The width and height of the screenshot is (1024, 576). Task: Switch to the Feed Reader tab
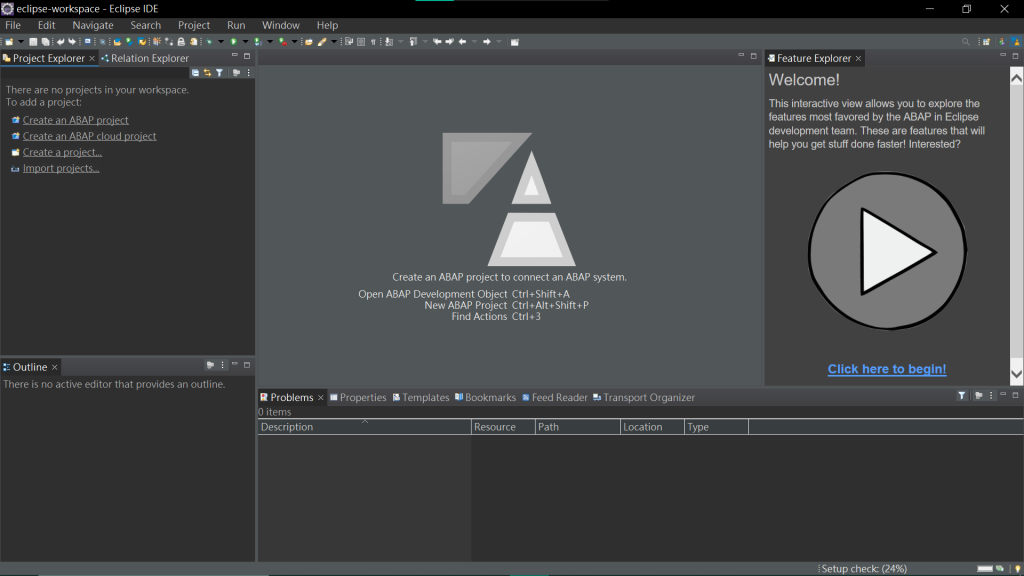[x=554, y=397]
